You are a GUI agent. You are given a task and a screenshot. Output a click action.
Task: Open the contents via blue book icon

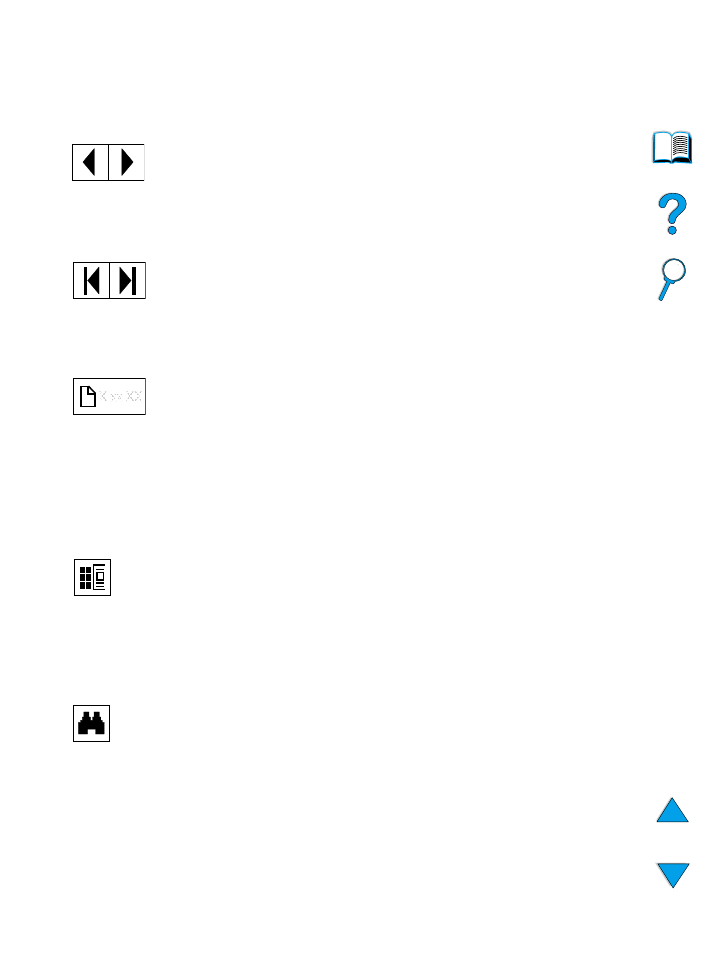coord(672,148)
